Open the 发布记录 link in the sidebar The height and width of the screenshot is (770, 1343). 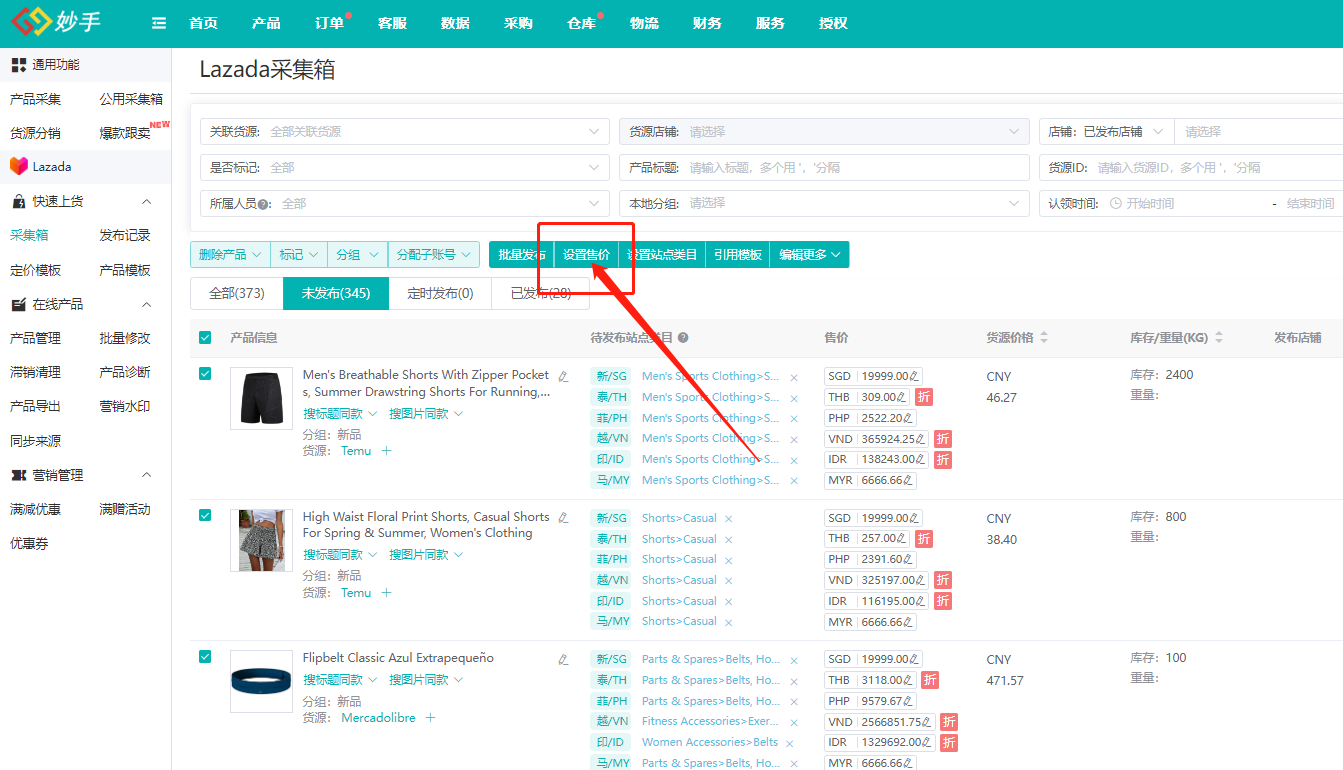tap(125, 236)
